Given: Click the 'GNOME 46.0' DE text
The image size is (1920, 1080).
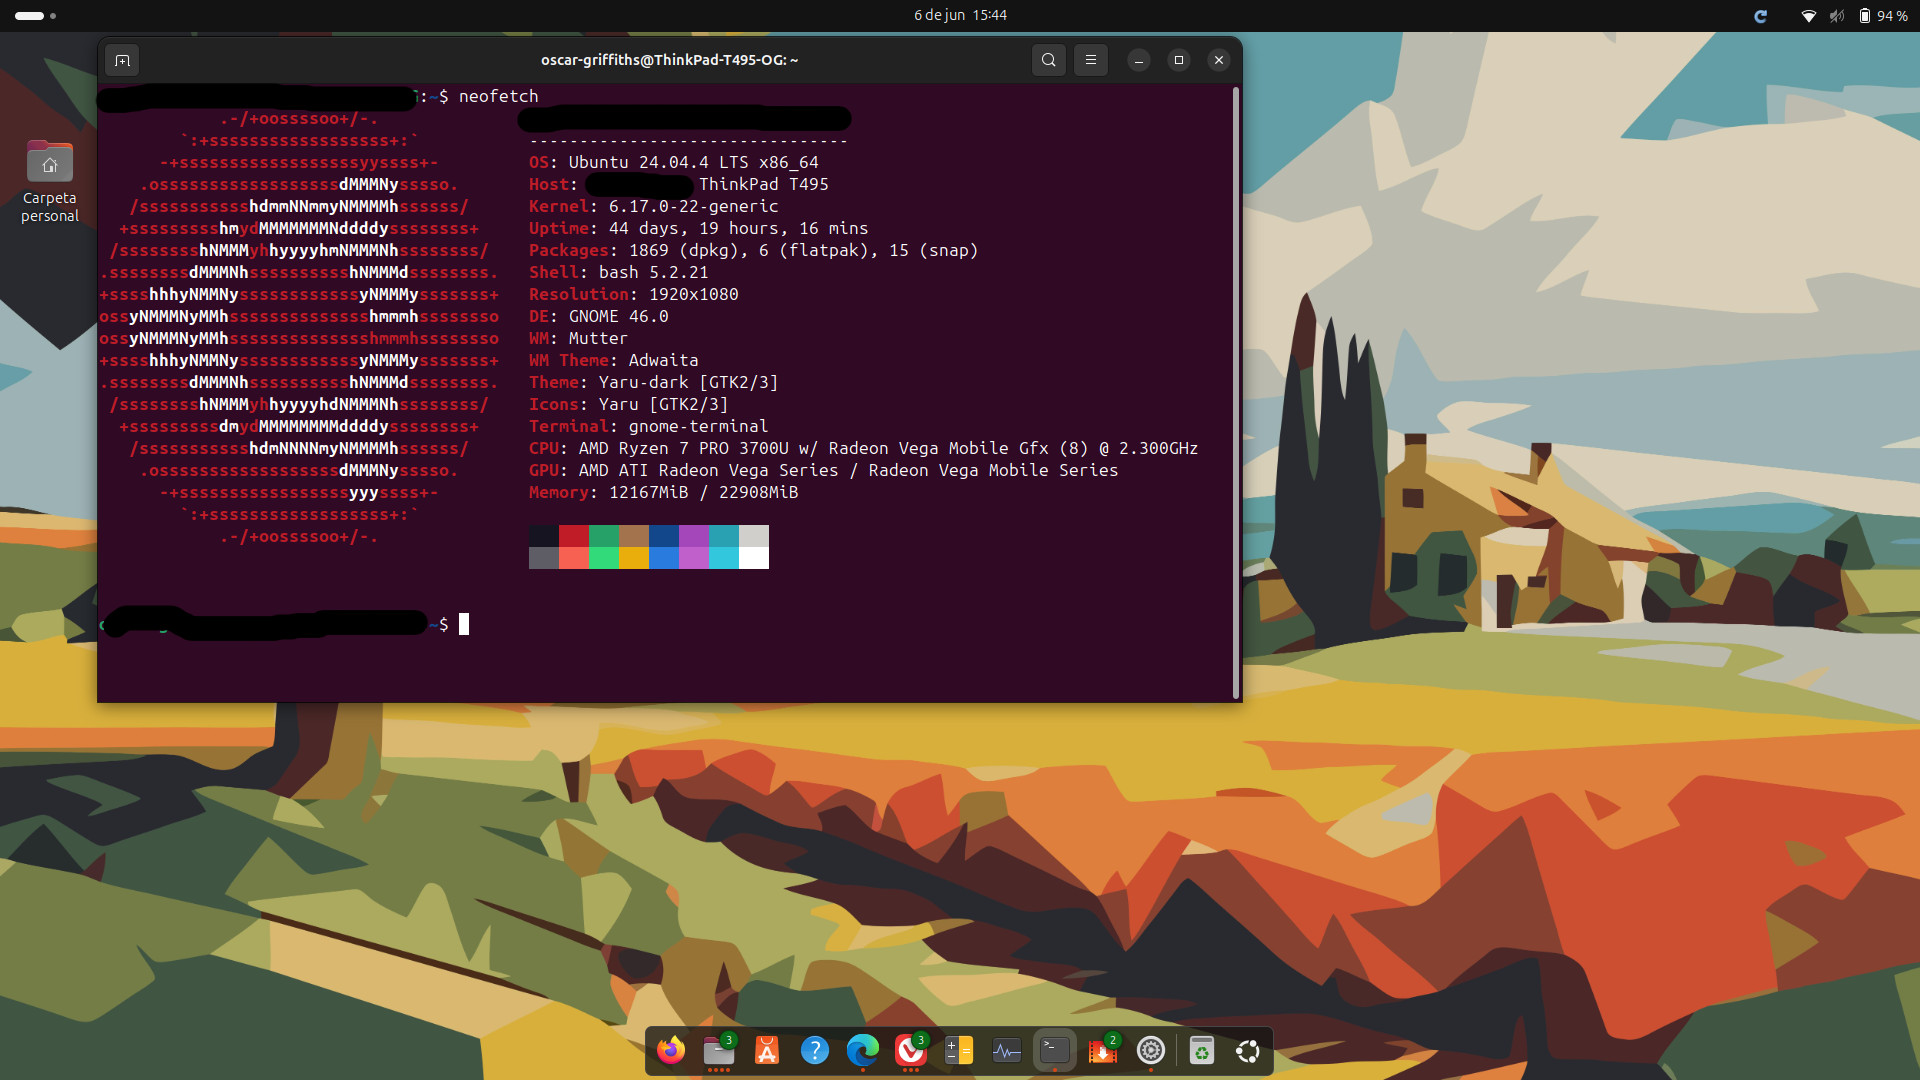Looking at the screenshot, I should click(618, 316).
